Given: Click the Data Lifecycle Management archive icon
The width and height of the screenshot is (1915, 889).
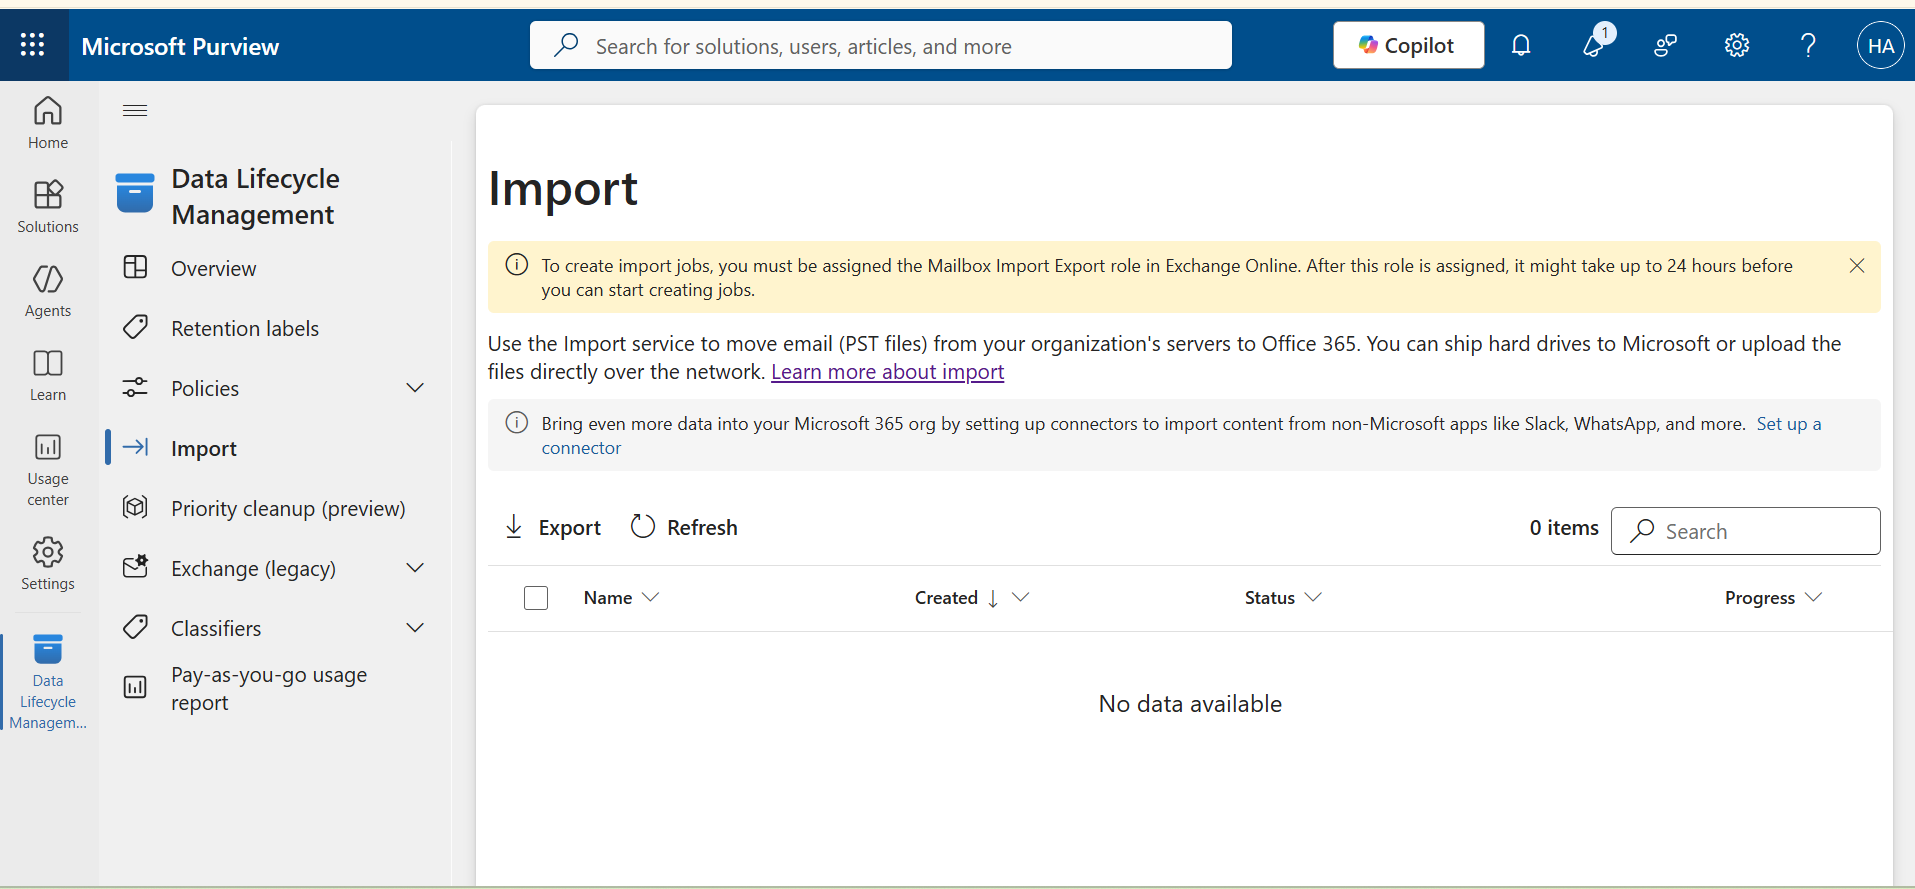Looking at the screenshot, I should 135,193.
